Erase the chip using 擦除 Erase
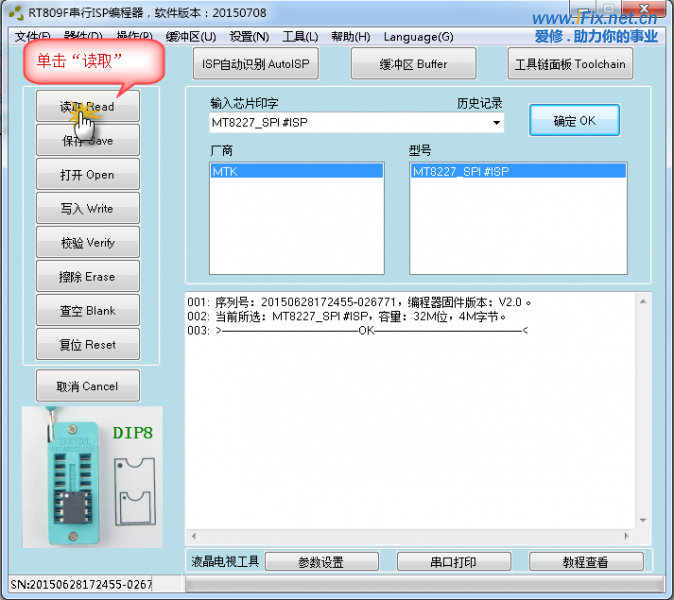Image resolution: width=674 pixels, height=600 pixels. 87,276
